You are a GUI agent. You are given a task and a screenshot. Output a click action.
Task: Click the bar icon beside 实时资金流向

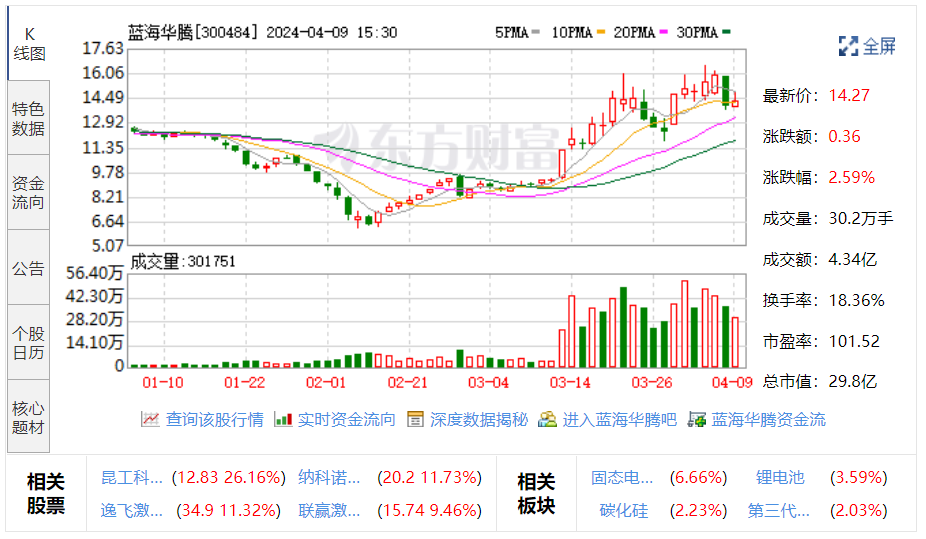pos(283,420)
